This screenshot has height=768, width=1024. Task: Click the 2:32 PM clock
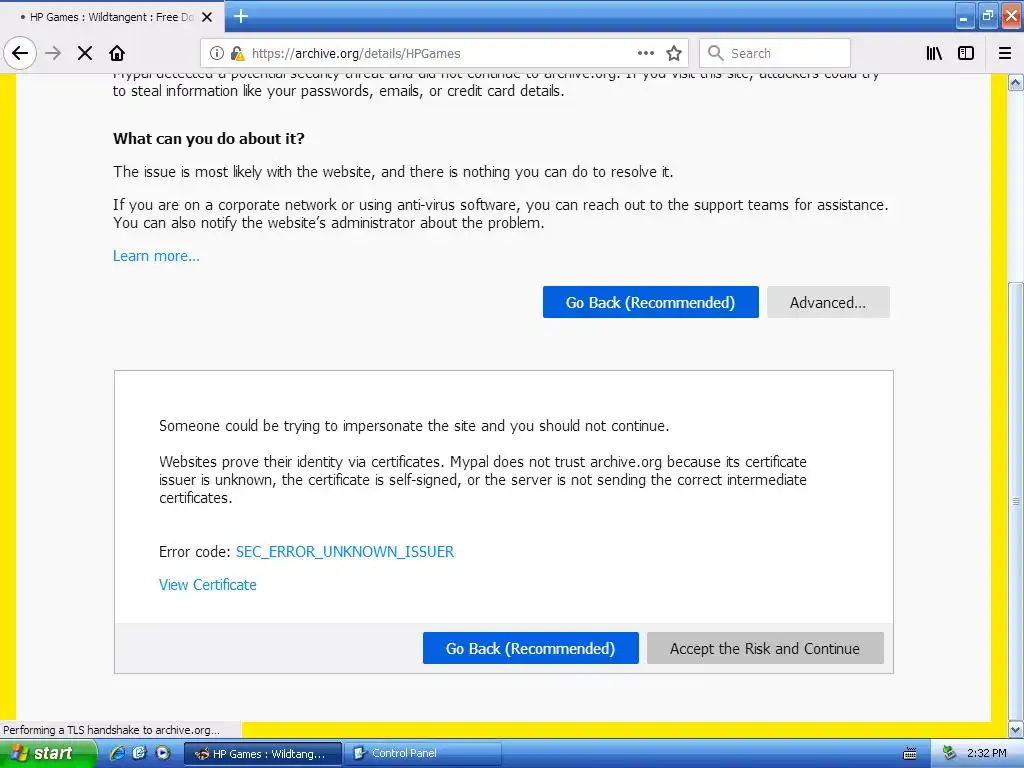(x=987, y=754)
